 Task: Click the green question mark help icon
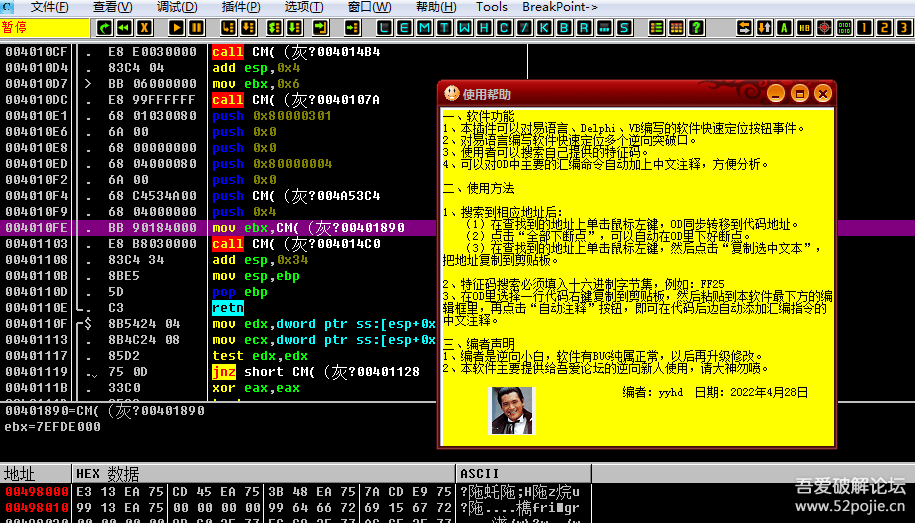[696, 27]
